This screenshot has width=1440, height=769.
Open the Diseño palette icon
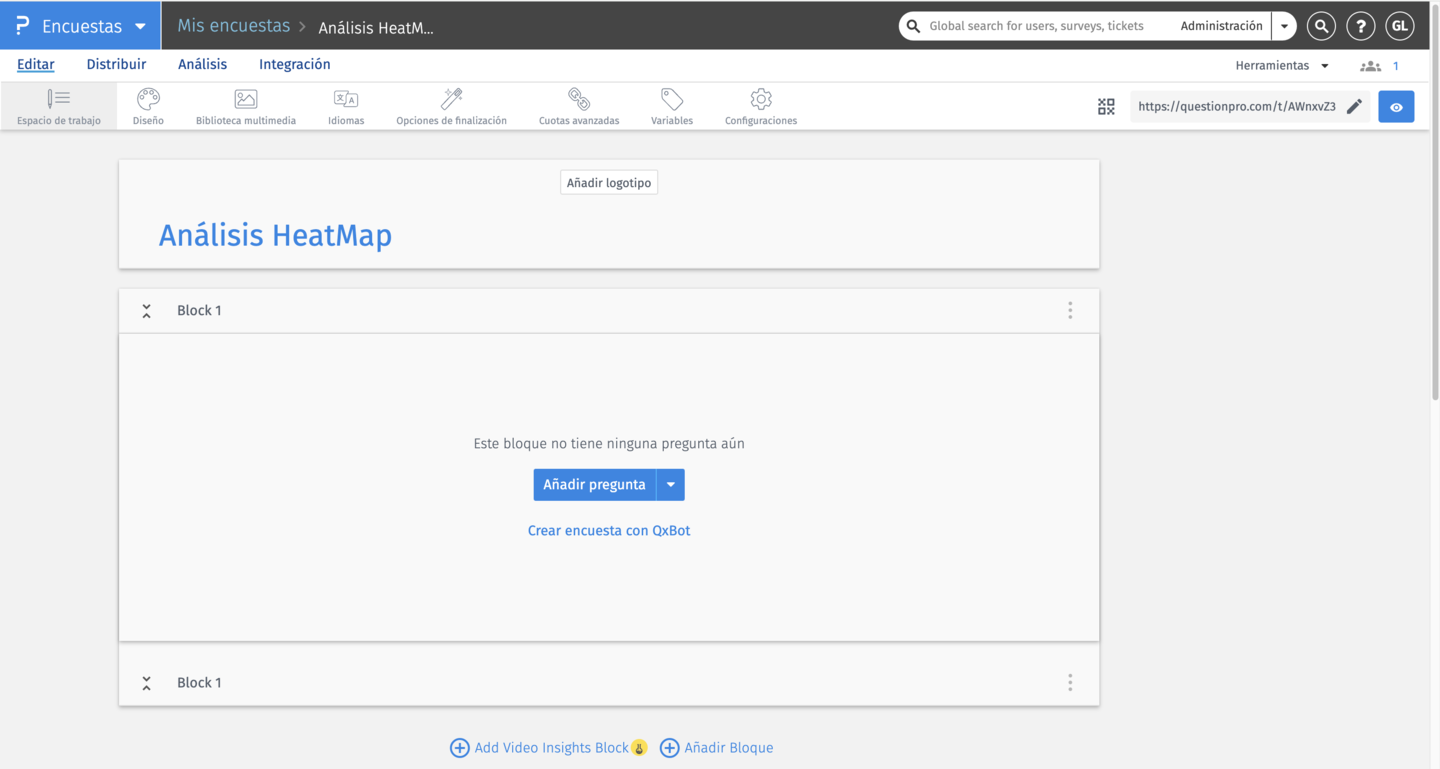[148, 98]
